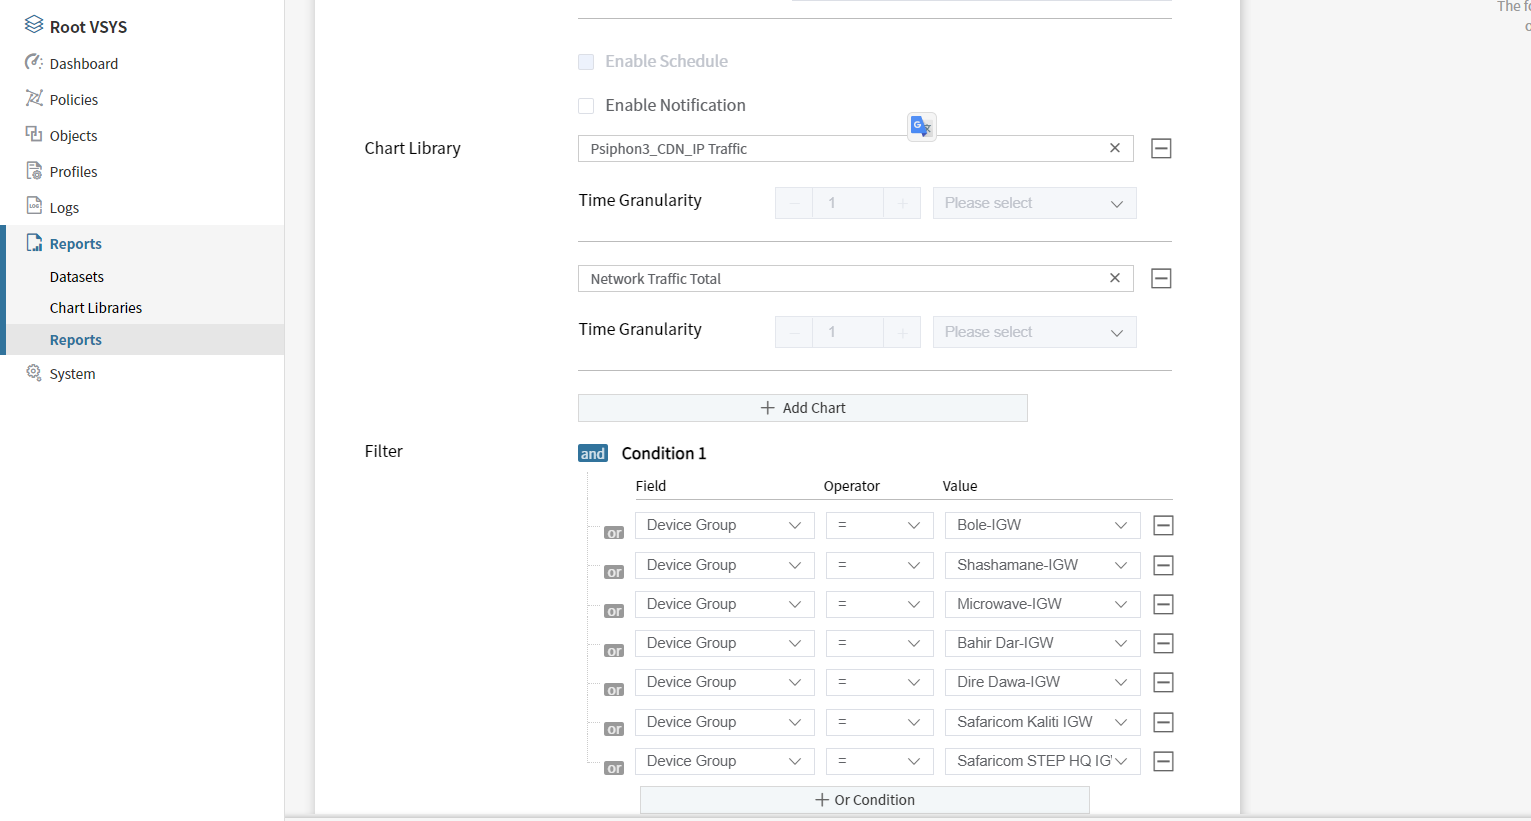Viewport: 1531px width, 821px height.
Task: Increase the second Time Granularity stepper value
Action: pyautogui.click(x=902, y=333)
